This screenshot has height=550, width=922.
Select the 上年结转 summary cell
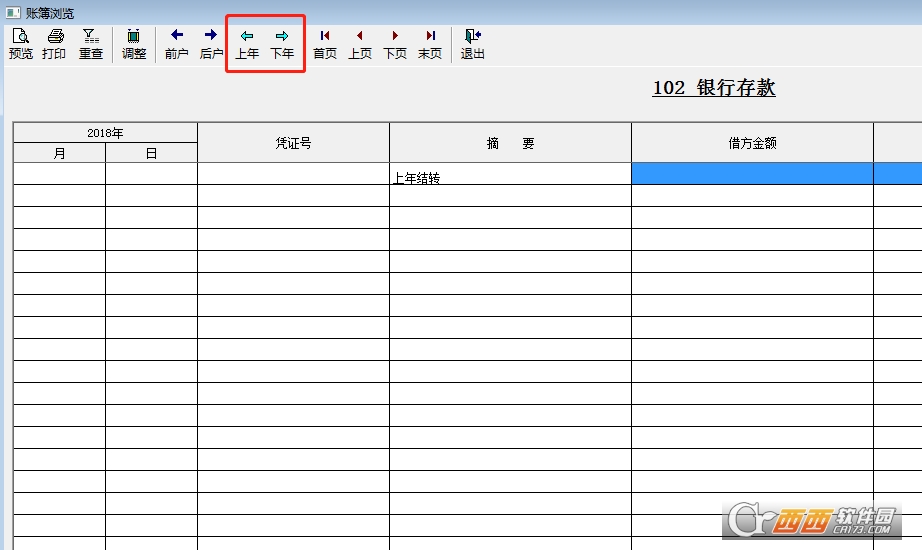pyautogui.click(x=510, y=174)
